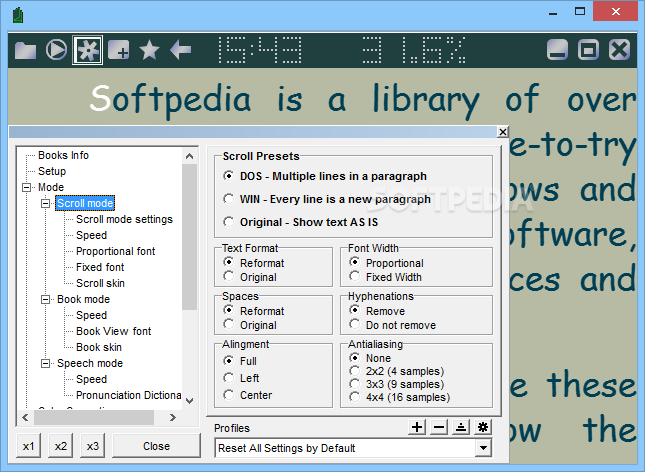
Task: Click the profile save icon button
Action: click(x=461, y=427)
